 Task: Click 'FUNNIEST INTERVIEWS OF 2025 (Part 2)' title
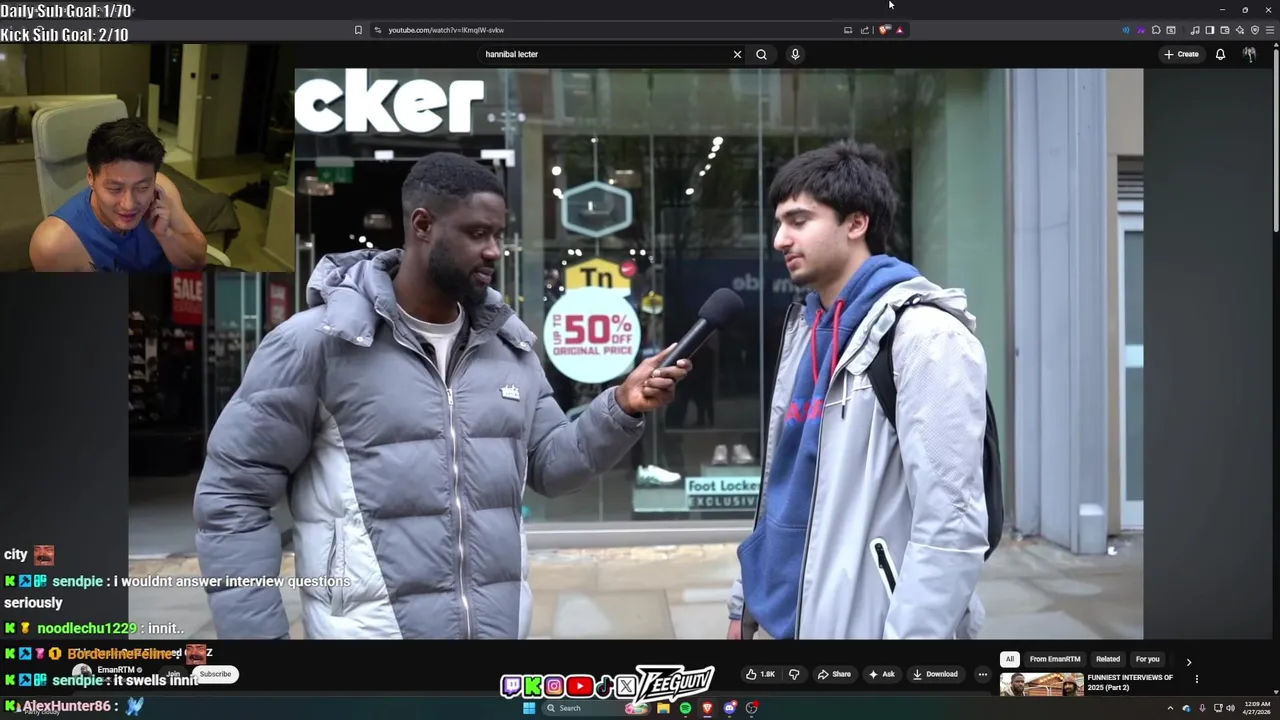[1130, 682]
